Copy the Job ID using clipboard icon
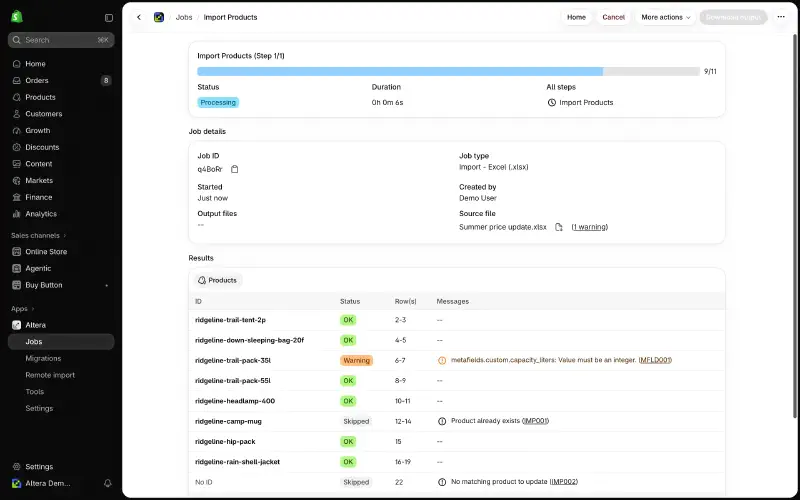This screenshot has width=800, height=500. [x=235, y=169]
